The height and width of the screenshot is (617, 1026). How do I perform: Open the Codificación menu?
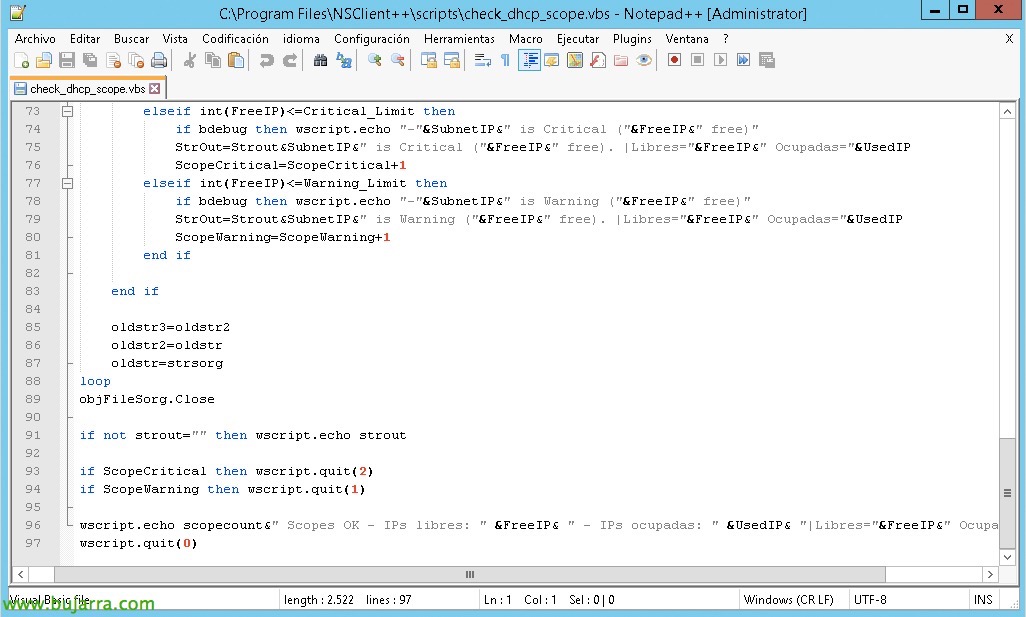[x=236, y=39]
